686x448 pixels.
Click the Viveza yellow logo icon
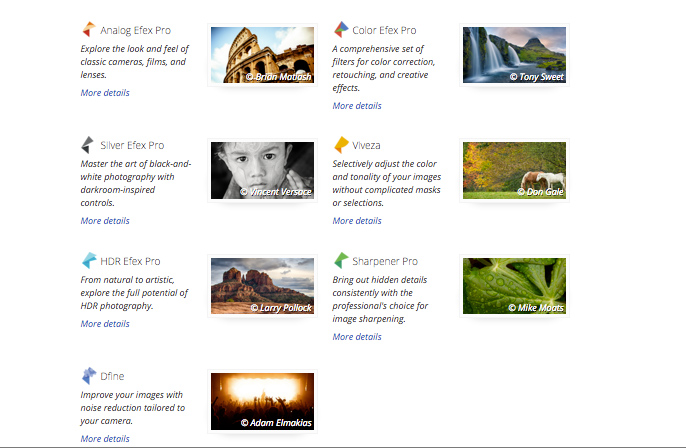(341, 145)
